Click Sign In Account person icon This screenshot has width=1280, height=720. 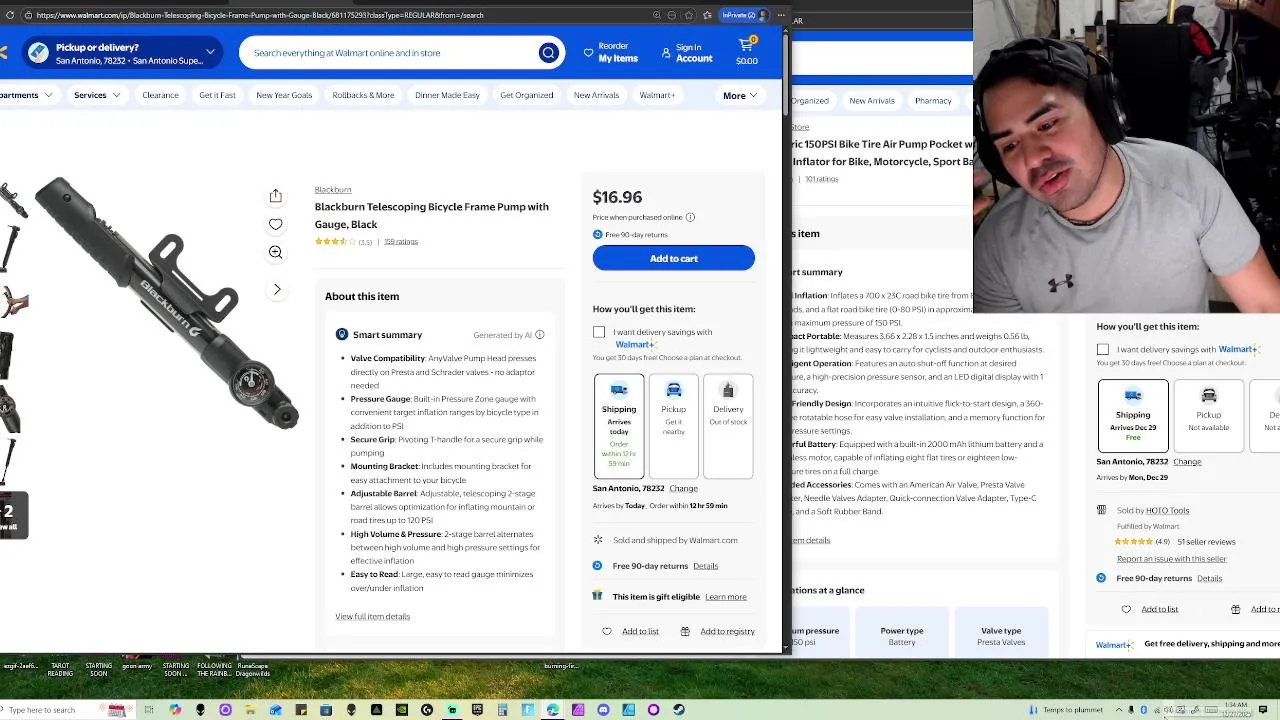click(666, 53)
